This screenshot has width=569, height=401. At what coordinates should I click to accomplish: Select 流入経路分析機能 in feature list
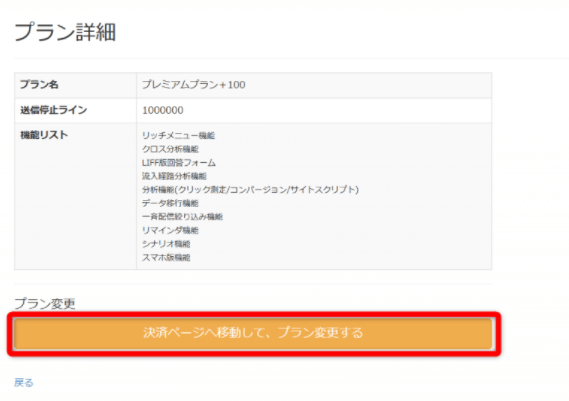coord(174,176)
